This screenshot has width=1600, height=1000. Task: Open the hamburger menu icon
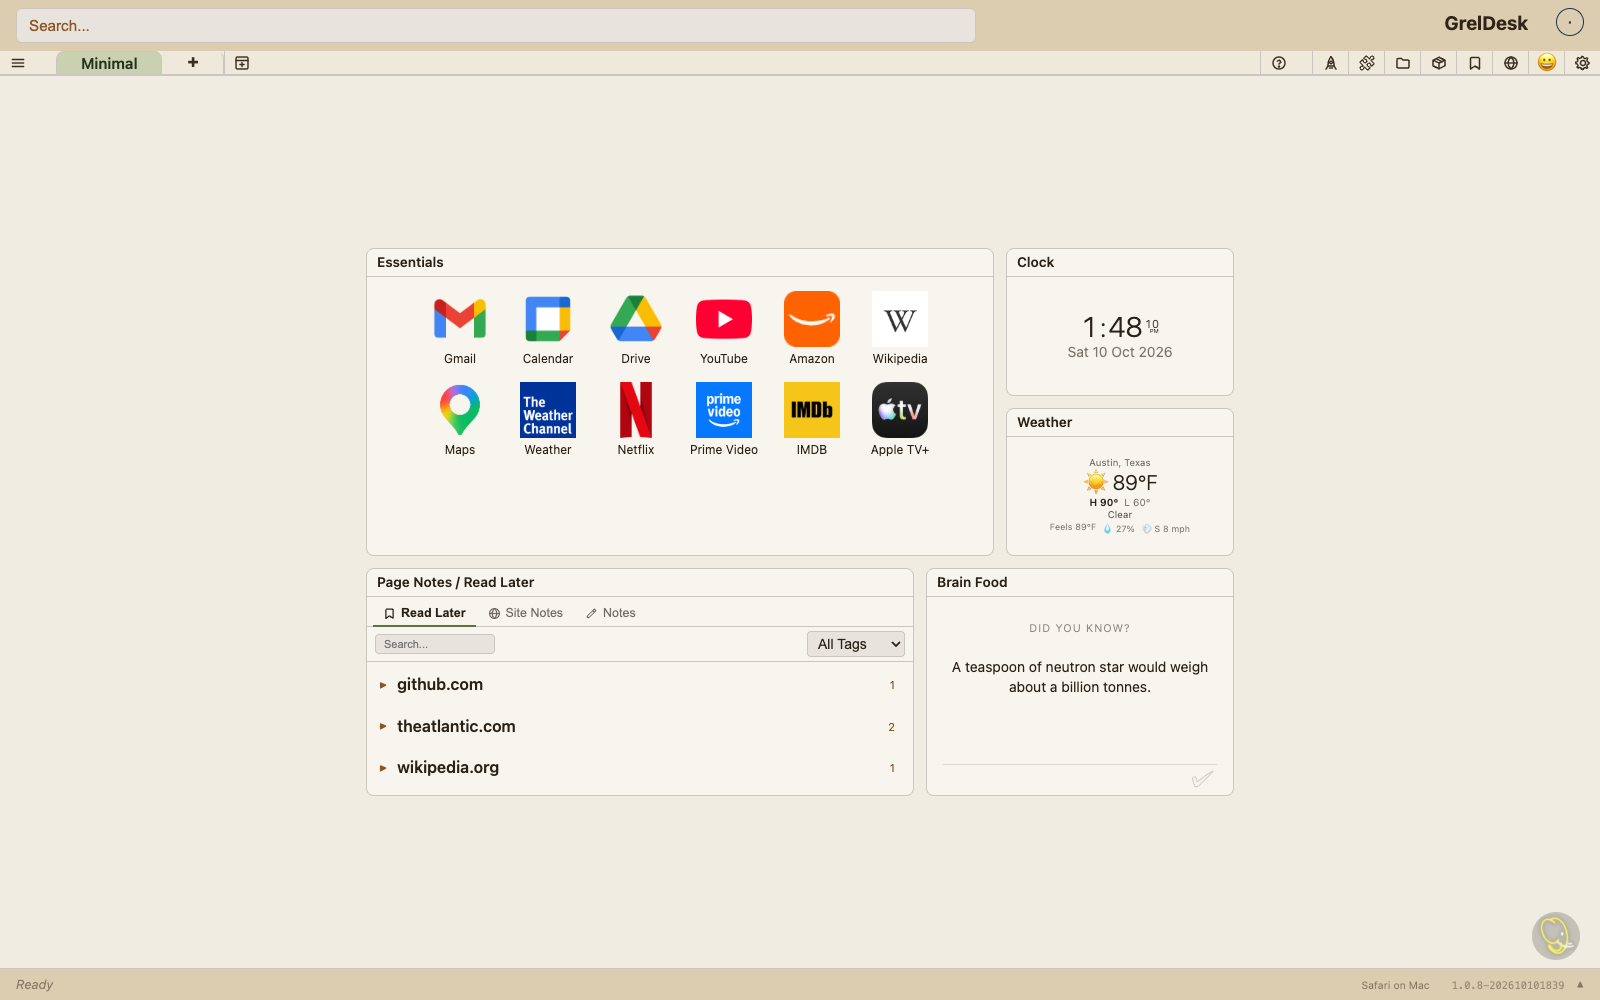[18, 63]
